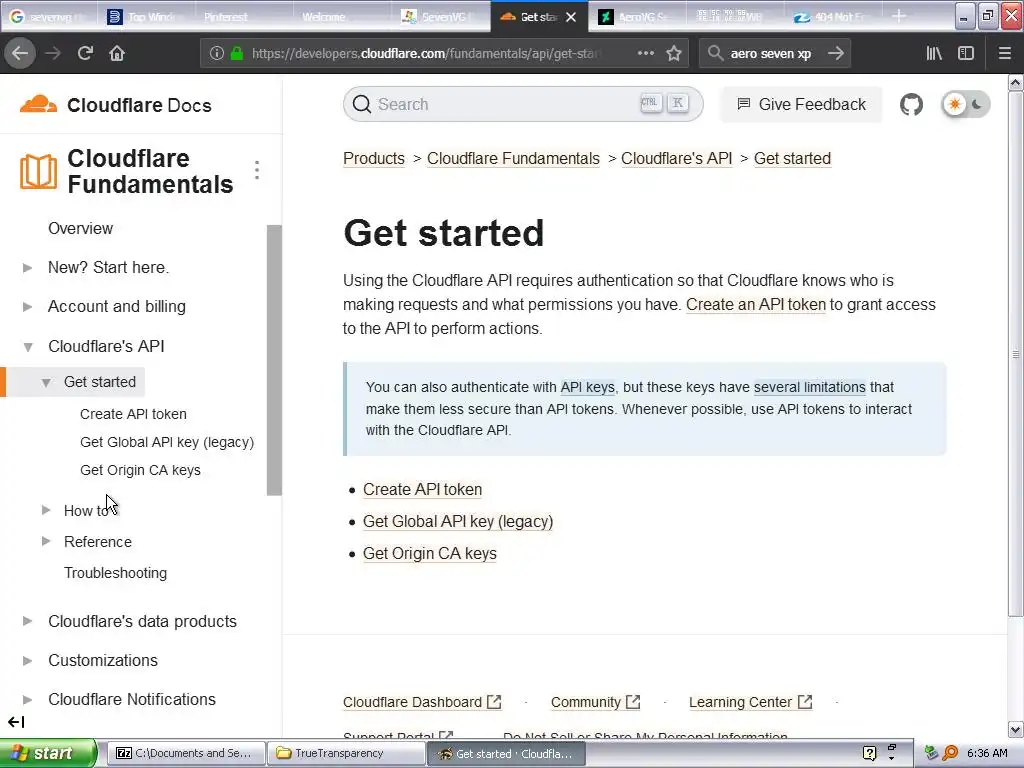Image resolution: width=1024 pixels, height=768 pixels.
Task: Collapse the Cloudflare's API section arrow
Action: point(27,347)
